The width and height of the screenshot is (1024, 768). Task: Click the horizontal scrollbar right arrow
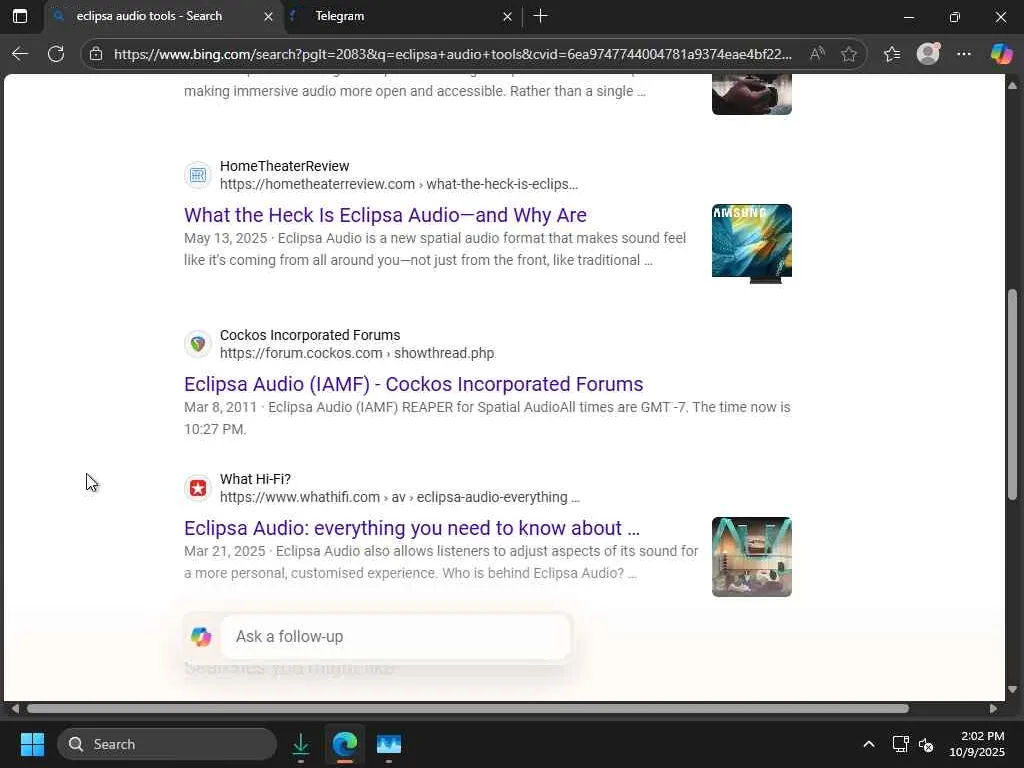(x=993, y=709)
